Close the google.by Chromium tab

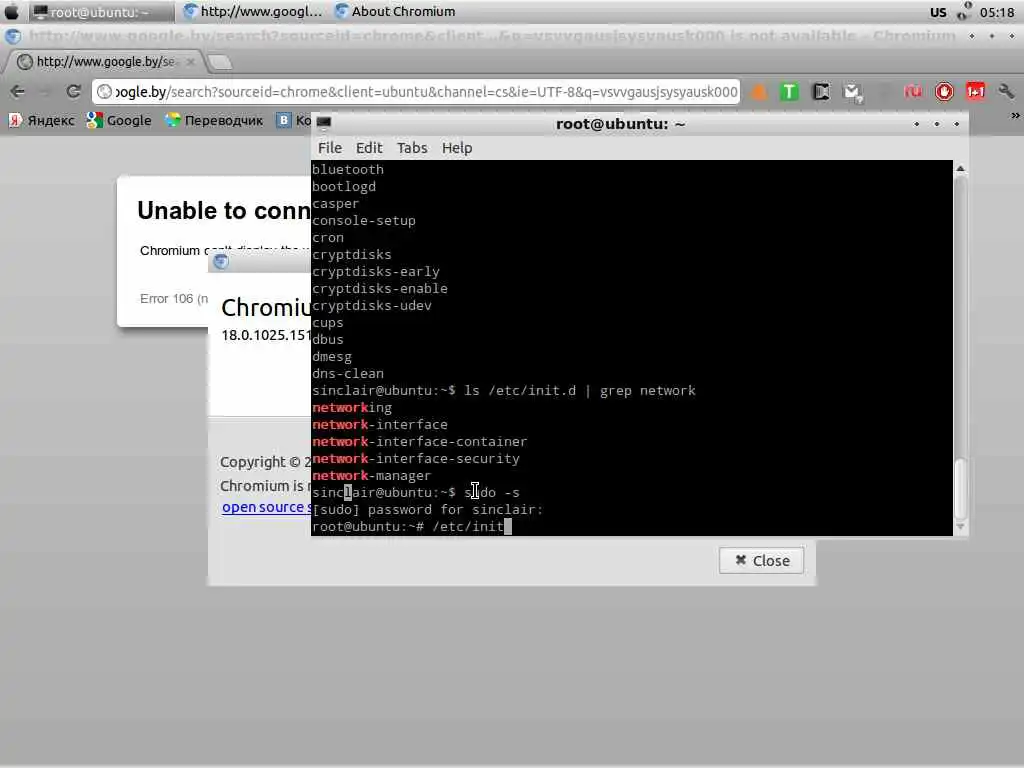(x=190, y=61)
